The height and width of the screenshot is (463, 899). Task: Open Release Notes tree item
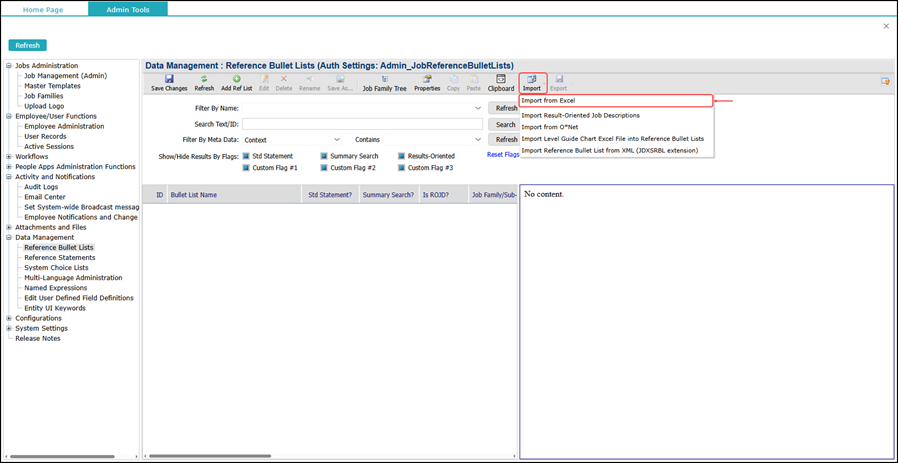pos(38,339)
